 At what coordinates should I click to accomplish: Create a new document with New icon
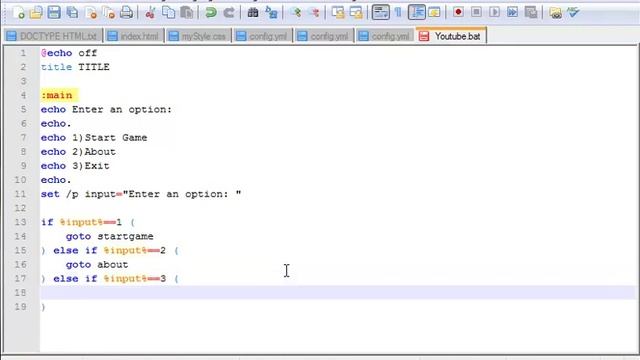(18, 13)
